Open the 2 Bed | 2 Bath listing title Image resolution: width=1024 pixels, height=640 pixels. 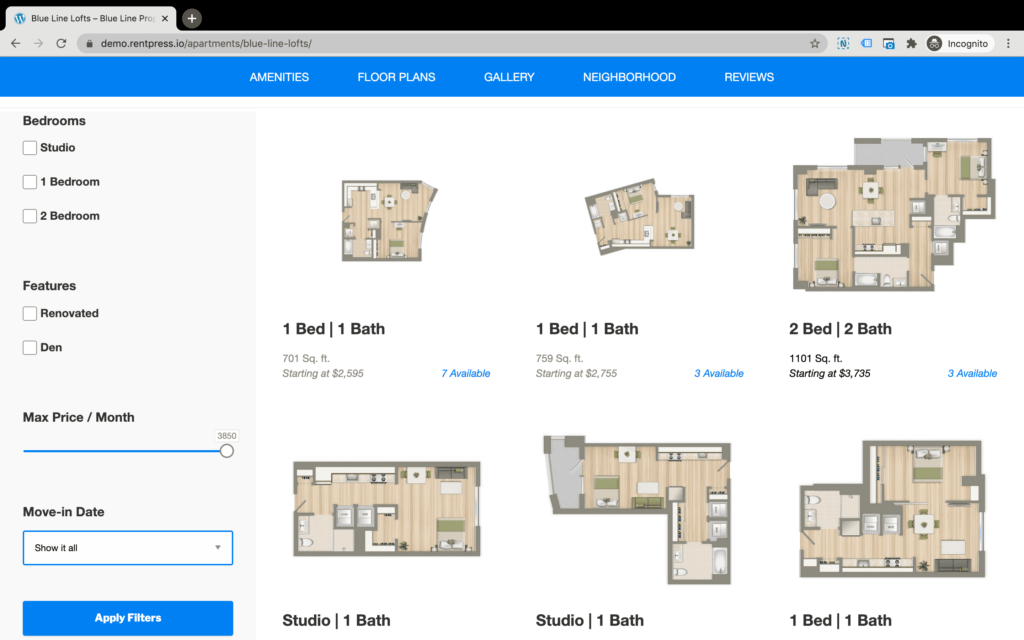tap(840, 329)
